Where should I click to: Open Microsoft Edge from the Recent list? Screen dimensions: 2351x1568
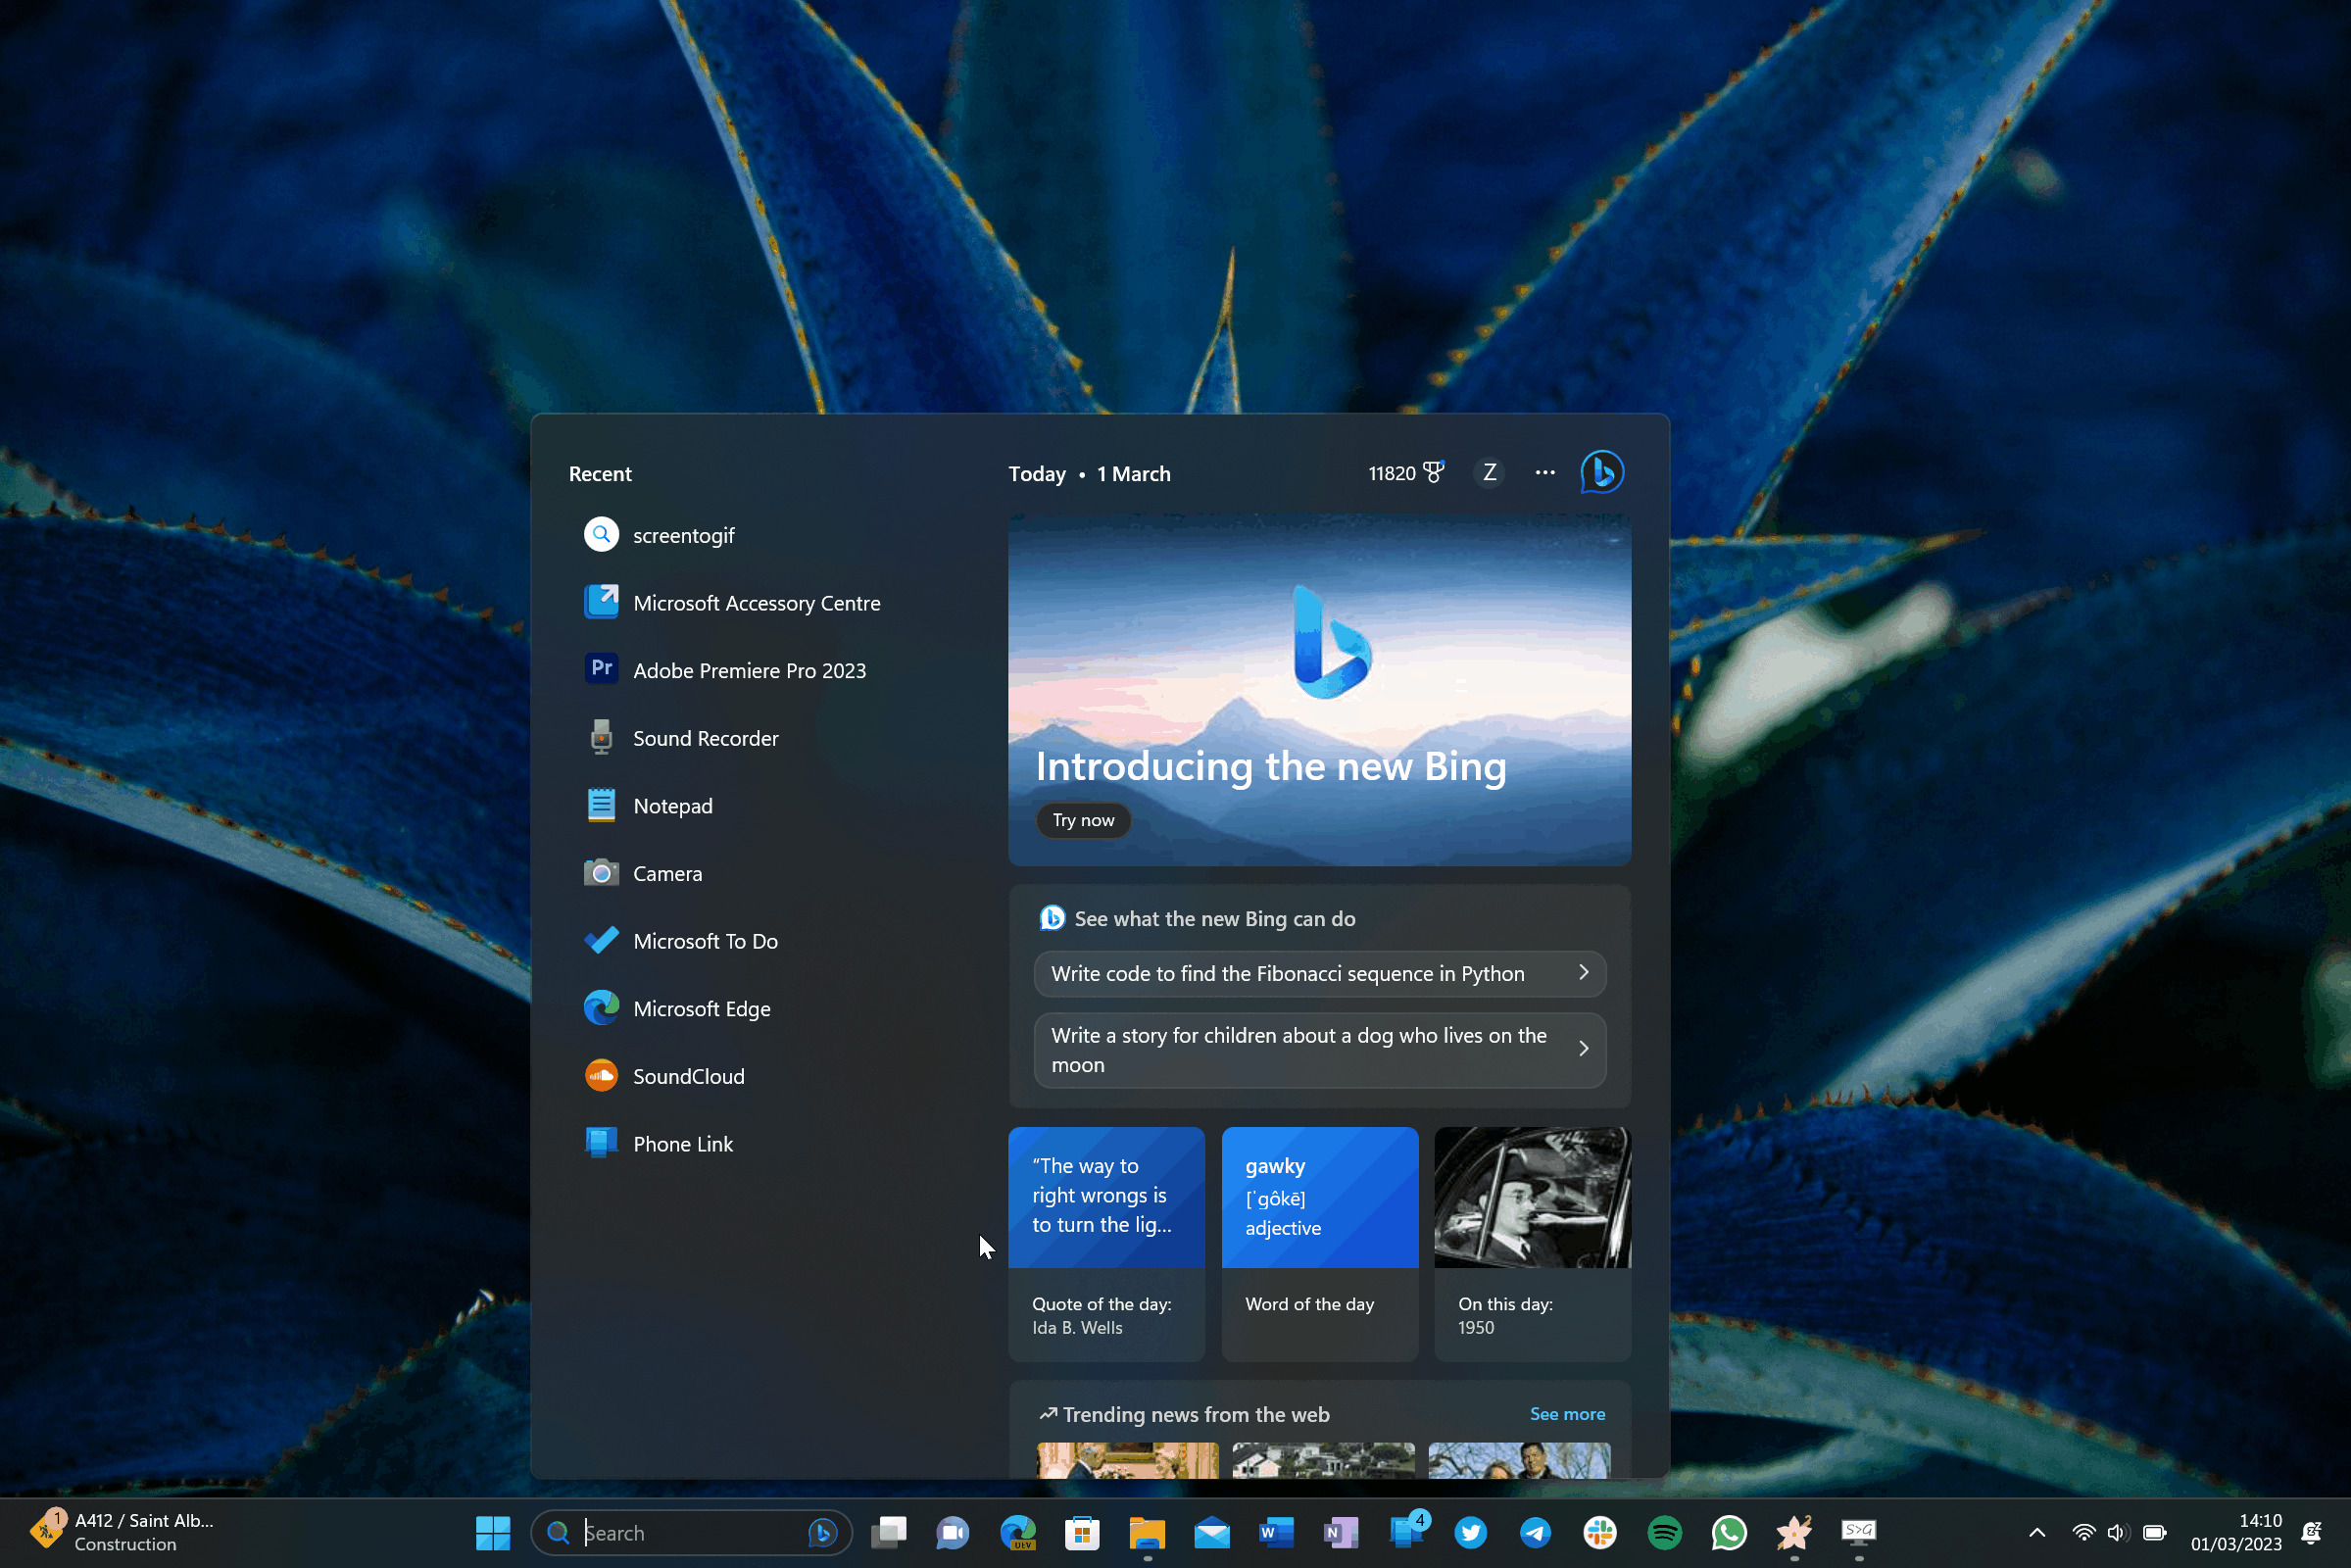701,1008
